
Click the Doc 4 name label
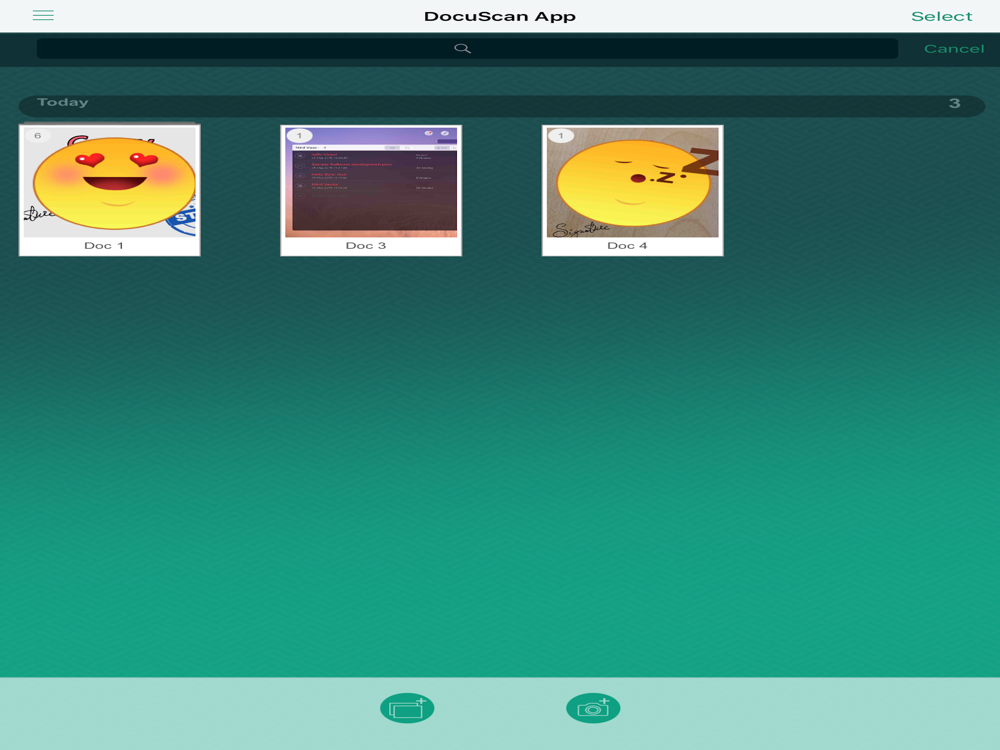pyautogui.click(x=627, y=246)
